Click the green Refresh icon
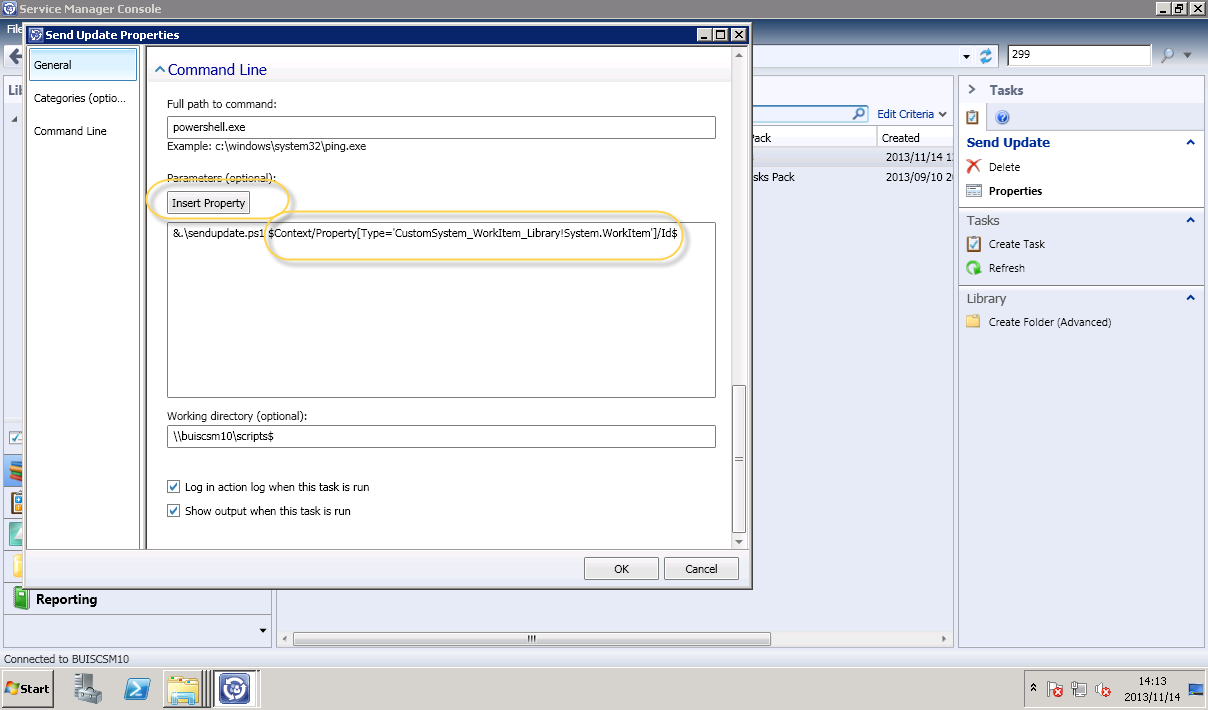The width and height of the screenshot is (1208, 710). (x=974, y=268)
